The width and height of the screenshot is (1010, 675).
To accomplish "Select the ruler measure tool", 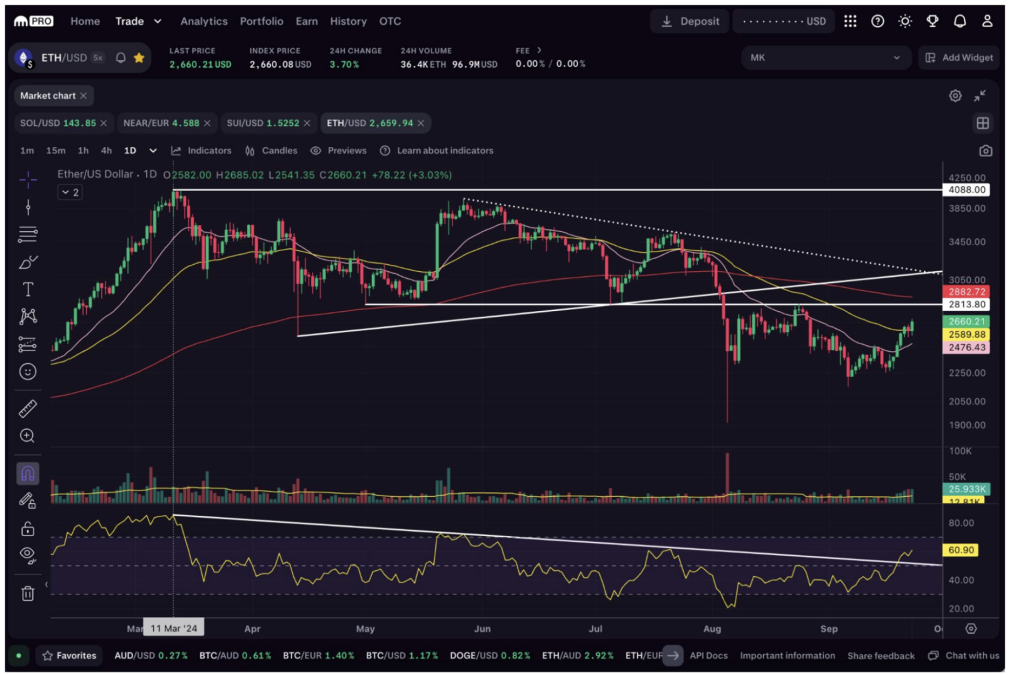I will (x=28, y=408).
